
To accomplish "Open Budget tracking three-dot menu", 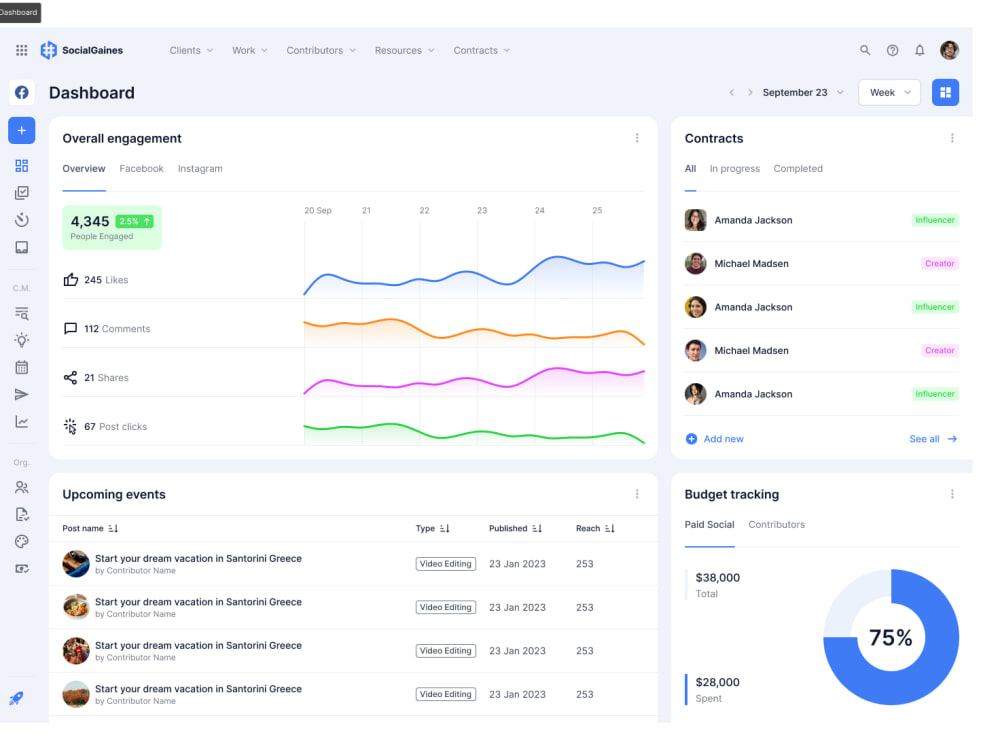I will [952, 494].
